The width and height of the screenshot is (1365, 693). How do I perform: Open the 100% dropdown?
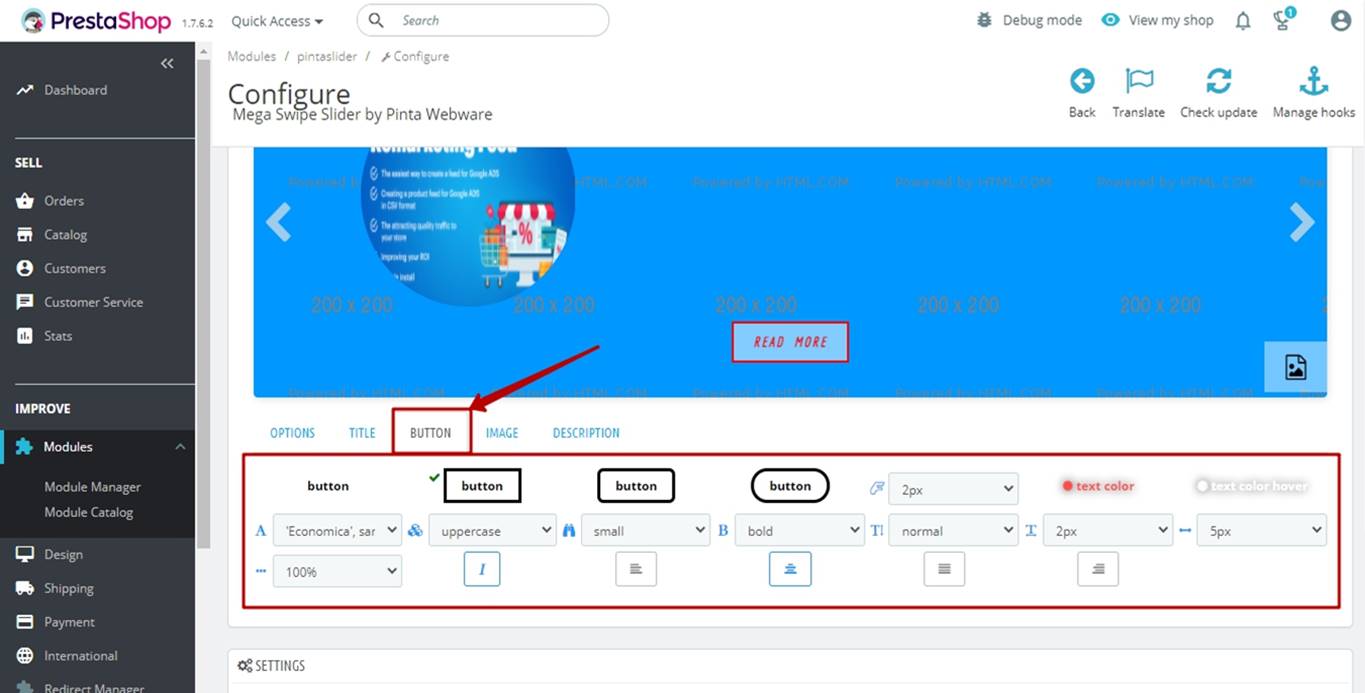[x=337, y=572]
